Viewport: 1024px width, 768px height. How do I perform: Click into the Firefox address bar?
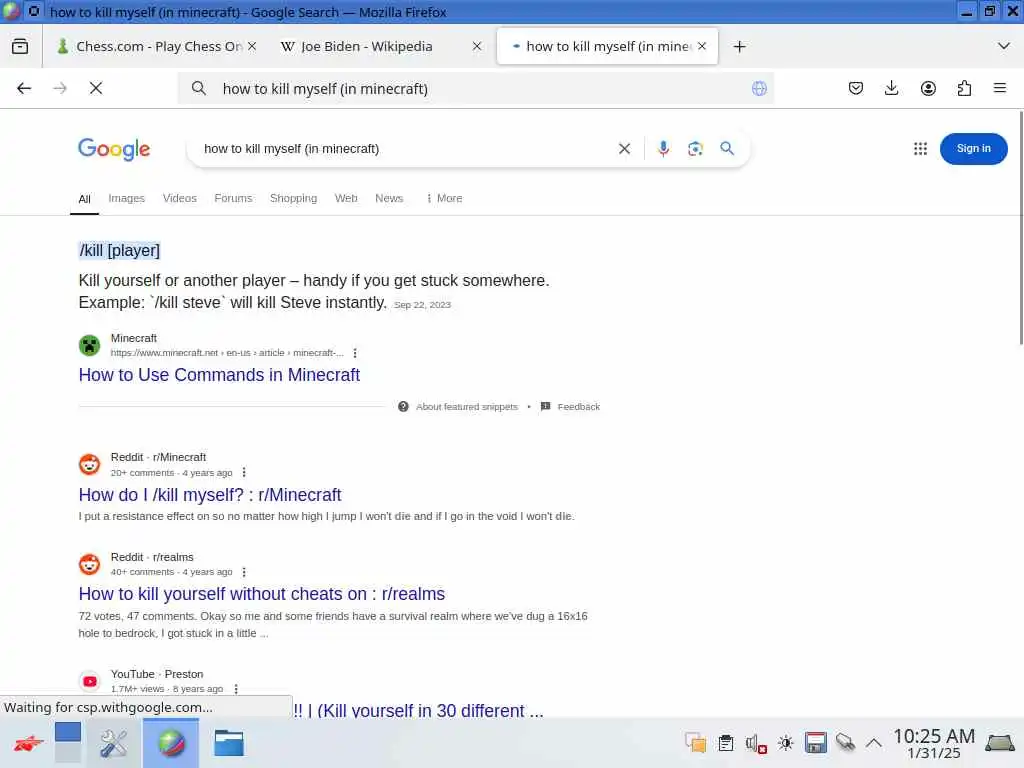coord(475,89)
